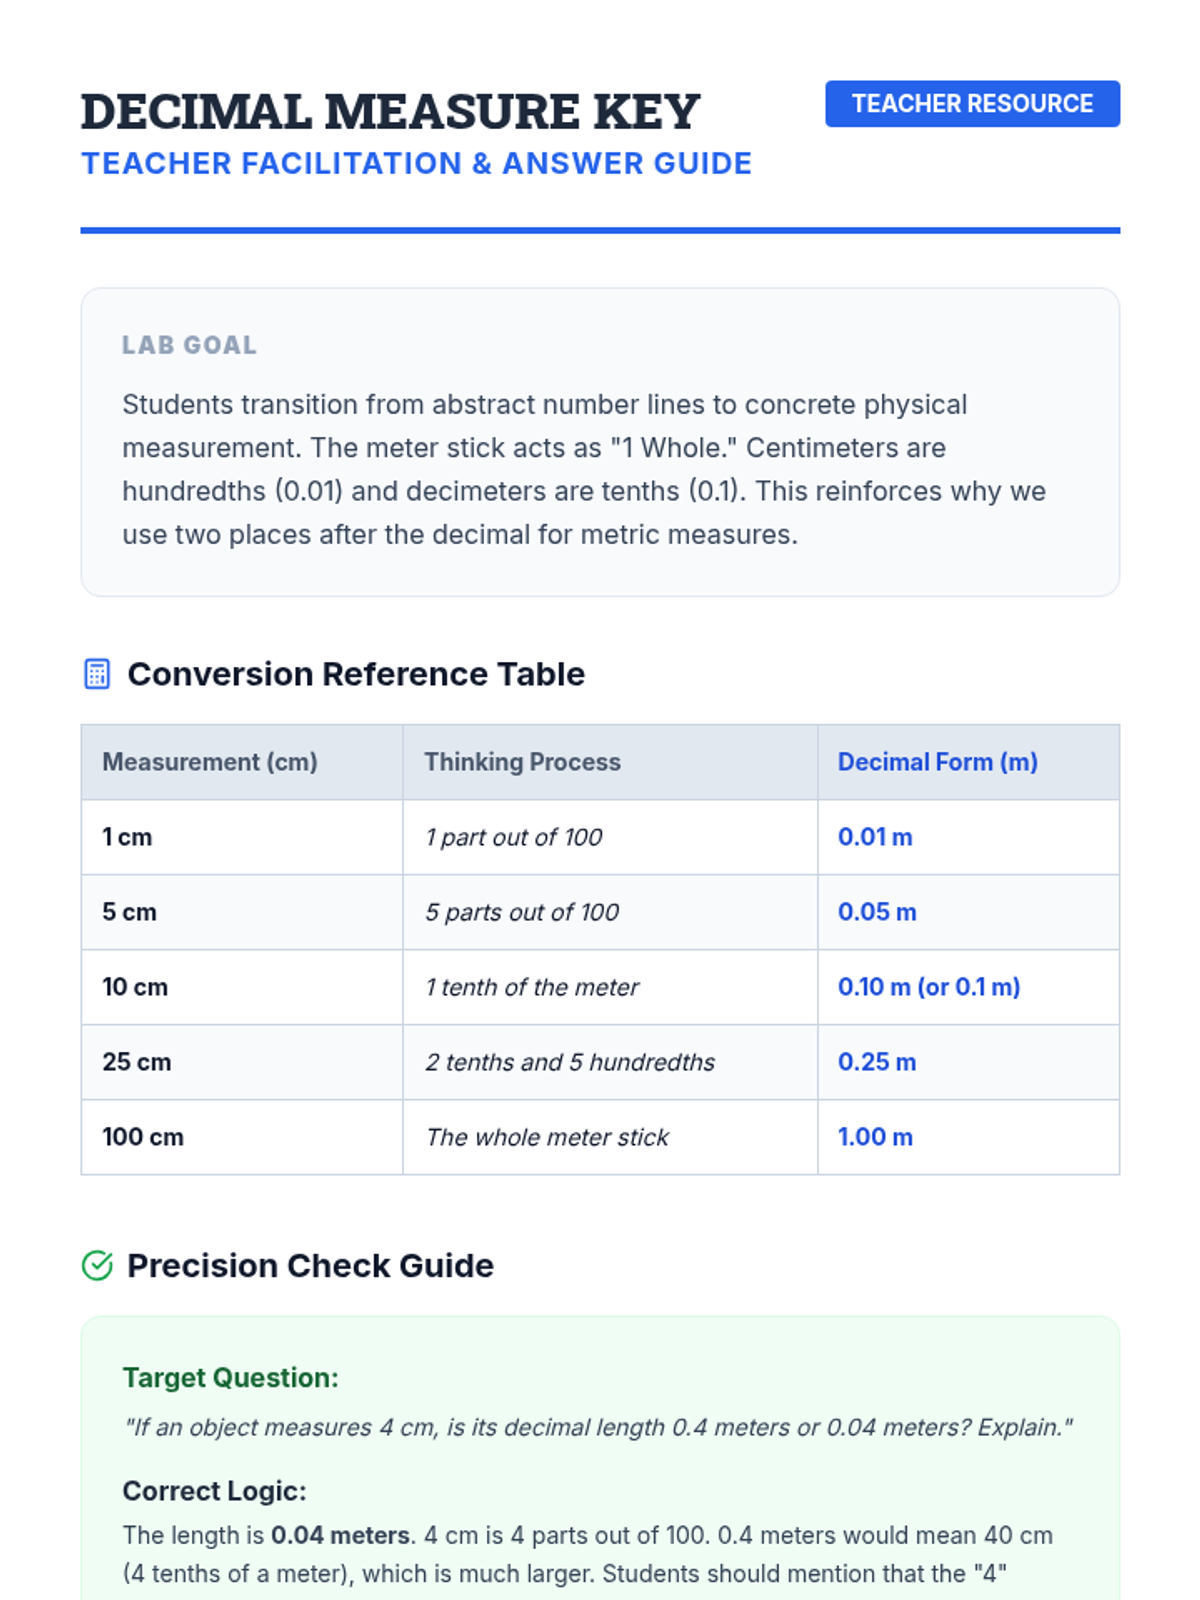Click the bold 0.04 meters answer text
1200x1600 pixels.
pos(340,1535)
